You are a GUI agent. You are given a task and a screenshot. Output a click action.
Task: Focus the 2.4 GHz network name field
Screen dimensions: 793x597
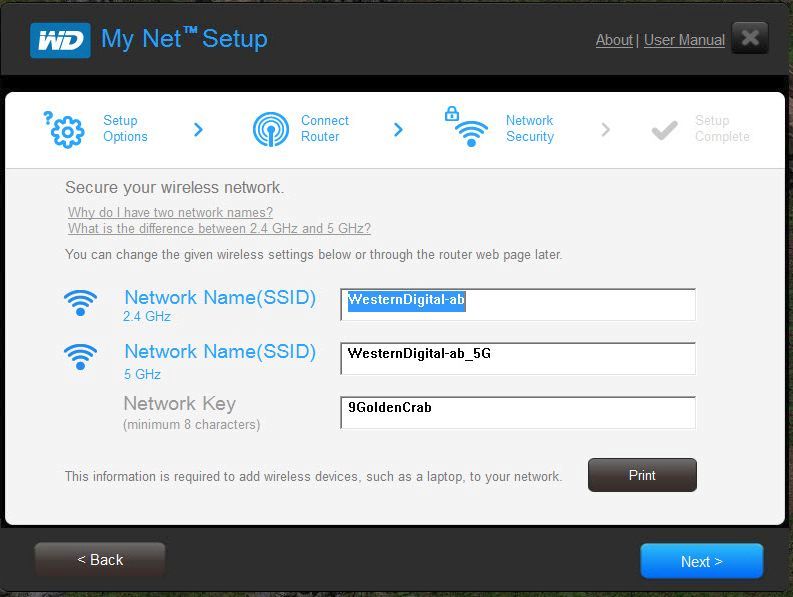[518, 305]
